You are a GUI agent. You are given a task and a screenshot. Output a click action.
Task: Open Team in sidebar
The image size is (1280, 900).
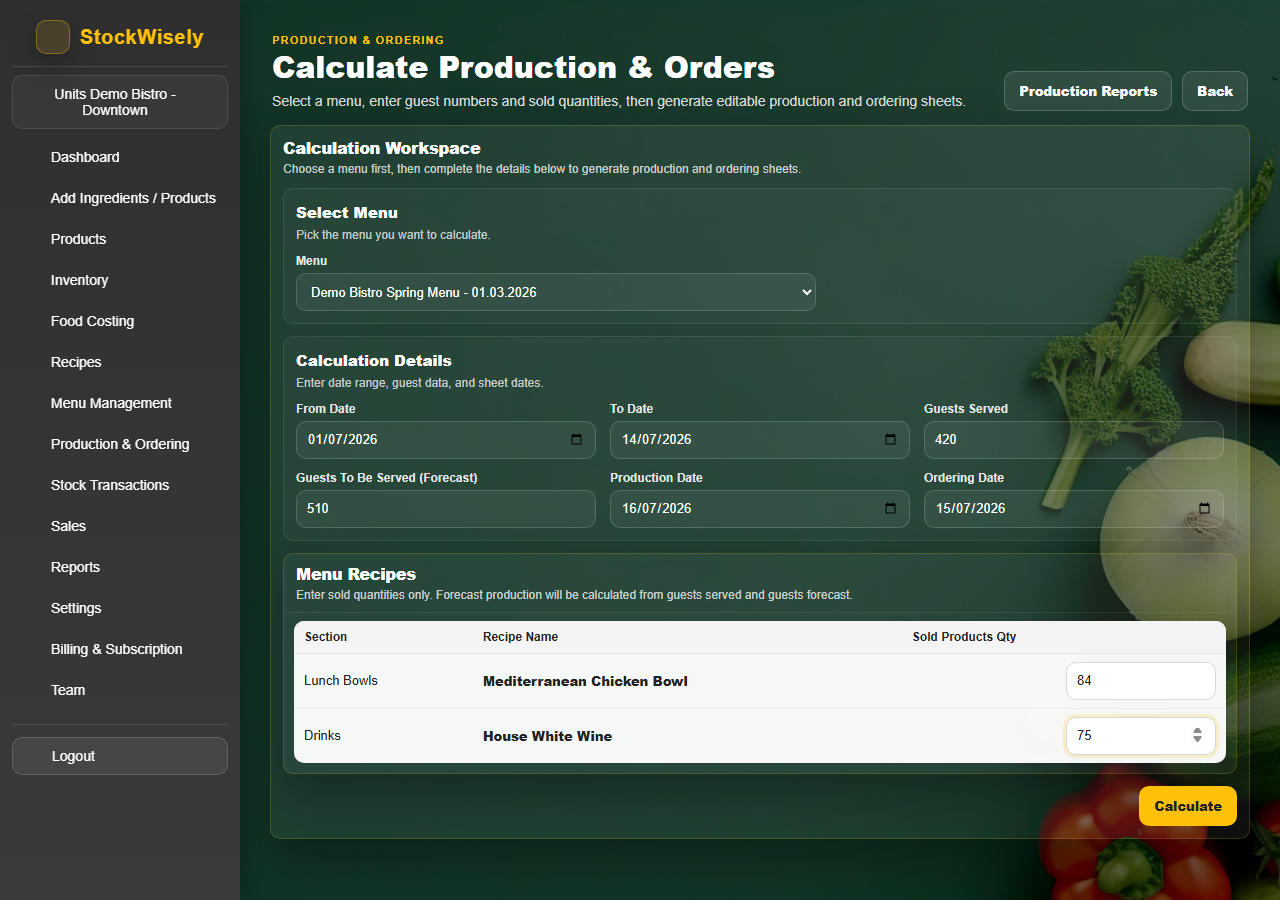tap(68, 690)
